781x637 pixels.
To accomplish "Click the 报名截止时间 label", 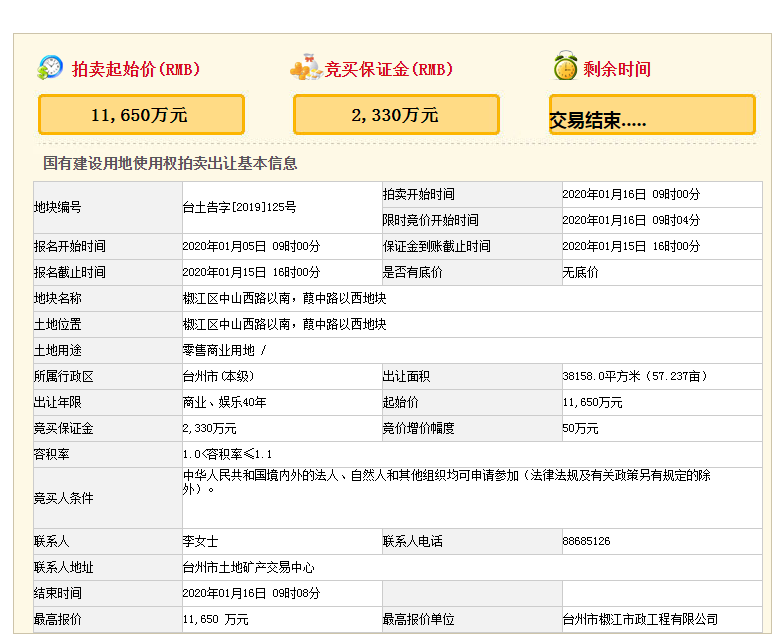I will click(x=70, y=272).
